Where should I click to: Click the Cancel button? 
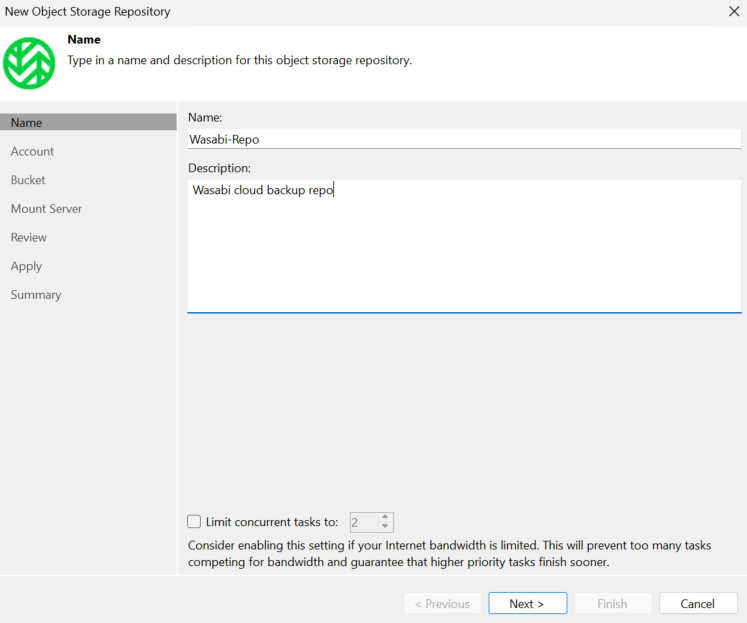click(x=698, y=603)
